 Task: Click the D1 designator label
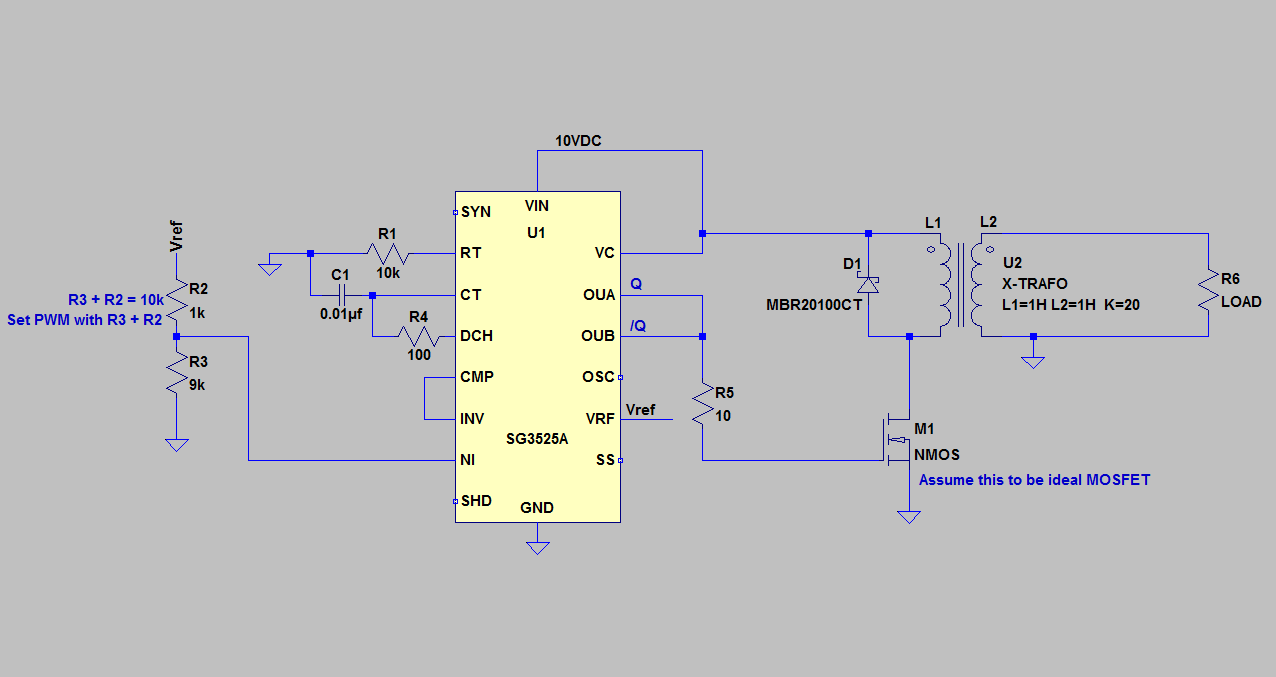[x=852, y=264]
